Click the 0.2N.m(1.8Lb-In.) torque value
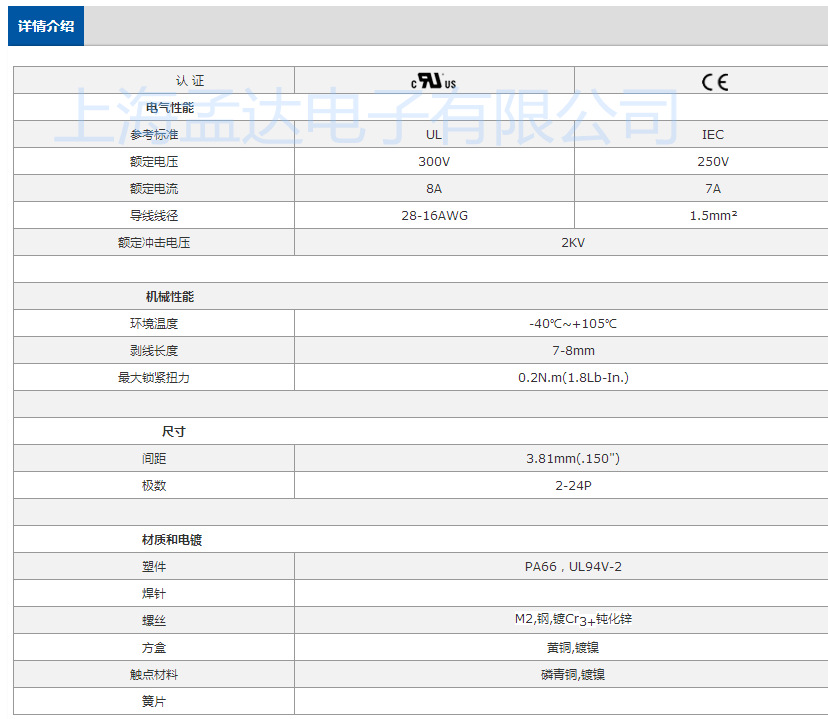Viewport: 828px width, 719px height. (573, 377)
